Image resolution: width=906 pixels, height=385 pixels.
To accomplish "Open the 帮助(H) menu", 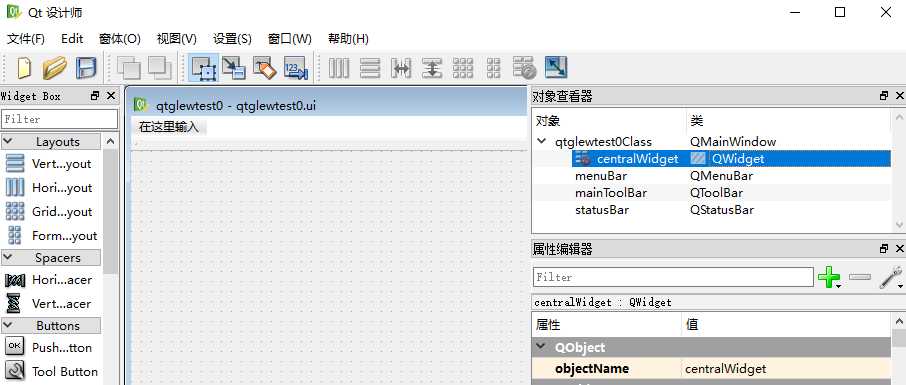I will pos(348,39).
